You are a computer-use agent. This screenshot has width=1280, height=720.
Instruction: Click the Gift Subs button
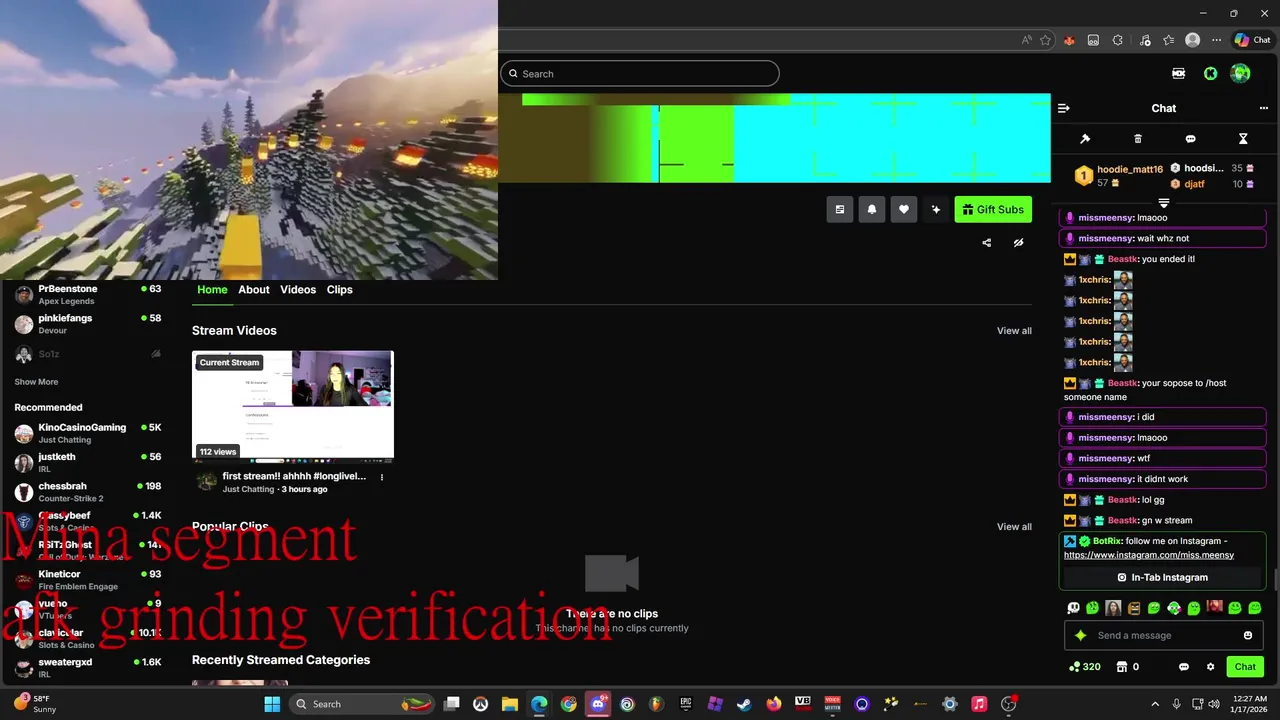pyautogui.click(x=993, y=209)
